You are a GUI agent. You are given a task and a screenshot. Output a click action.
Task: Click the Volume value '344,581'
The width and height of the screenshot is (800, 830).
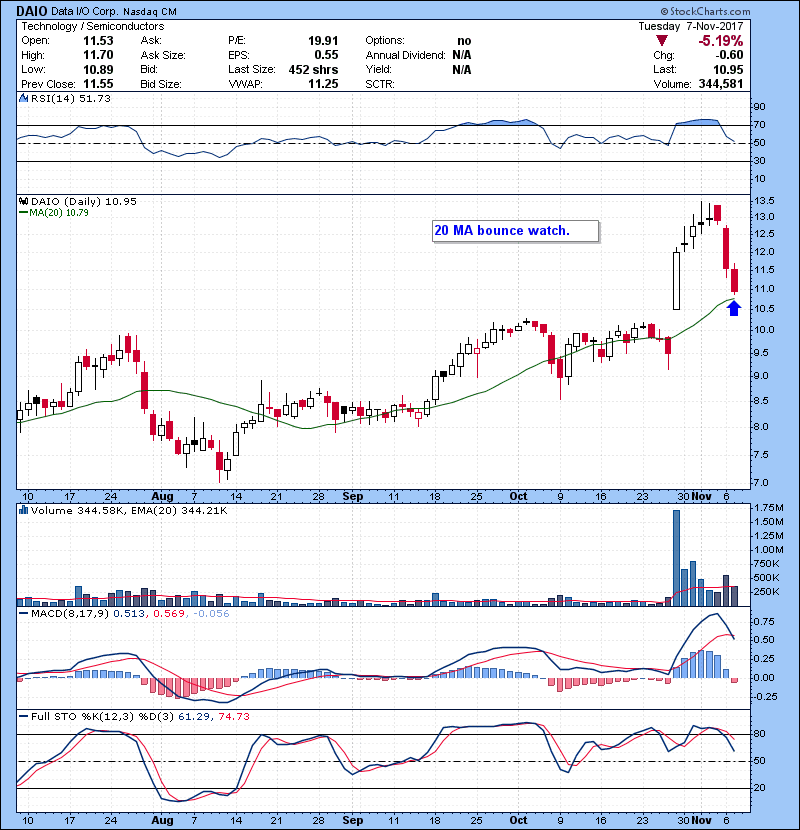tap(721, 84)
